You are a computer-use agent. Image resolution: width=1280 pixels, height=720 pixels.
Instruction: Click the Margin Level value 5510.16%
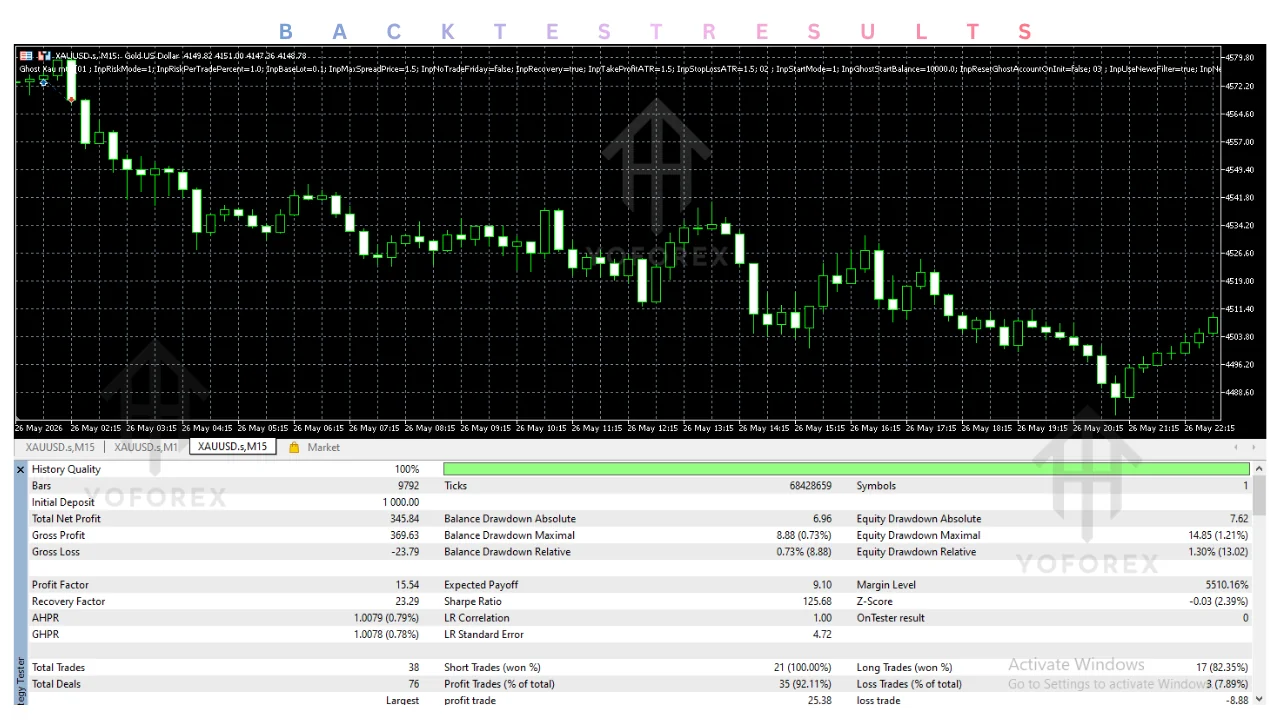(x=1228, y=585)
